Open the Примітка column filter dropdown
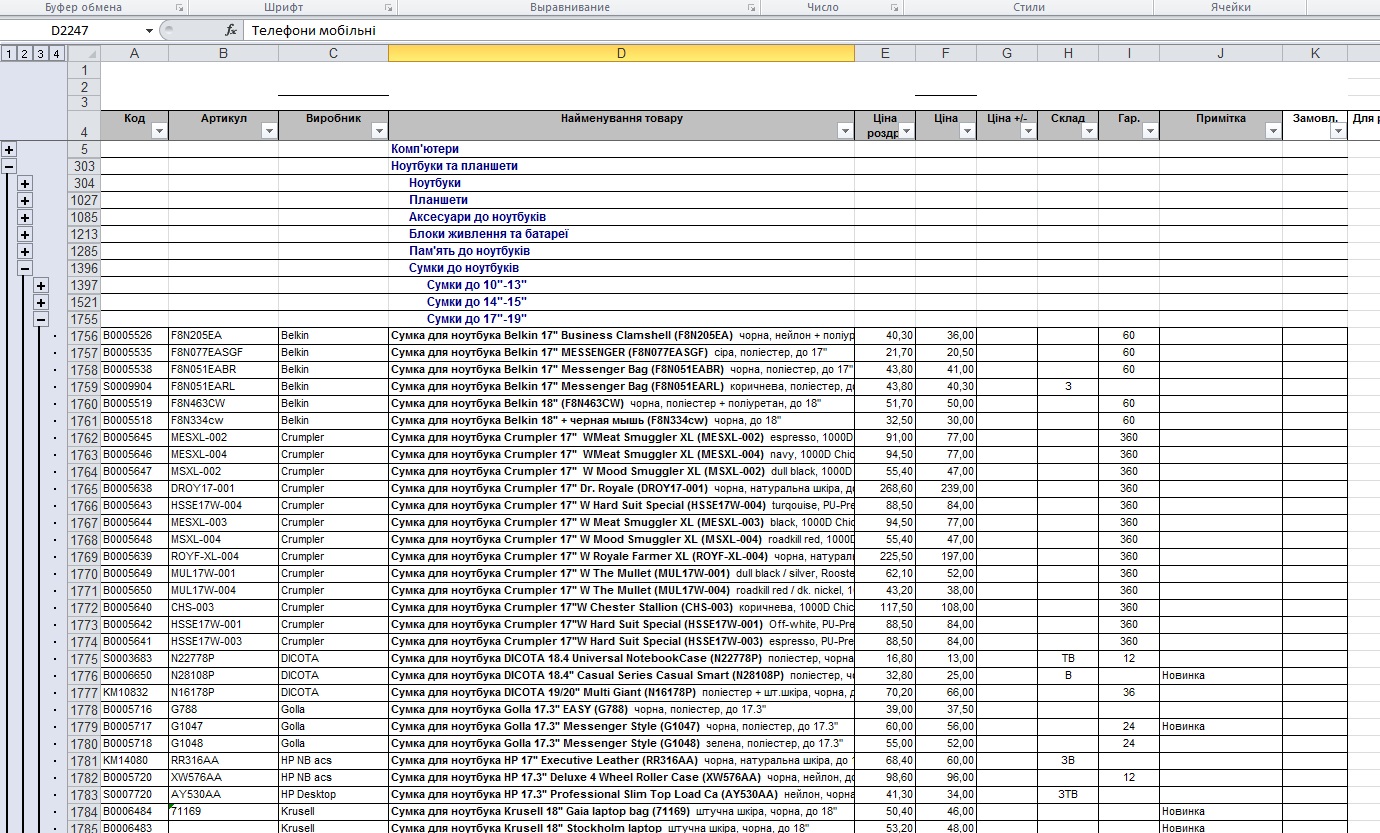This screenshot has width=1380, height=833. point(1273,131)
